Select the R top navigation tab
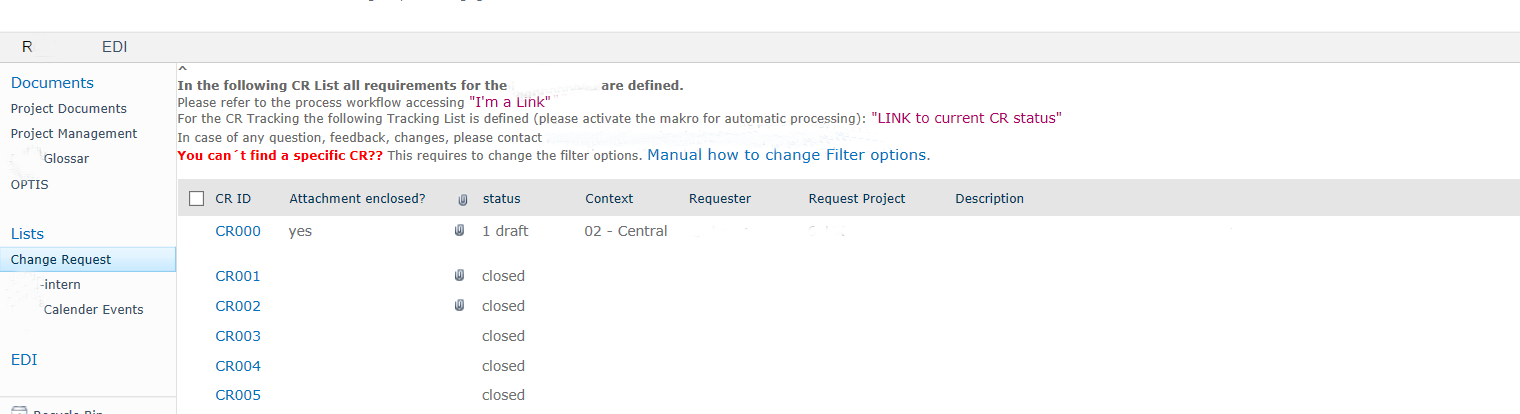 tap(27, 47)
